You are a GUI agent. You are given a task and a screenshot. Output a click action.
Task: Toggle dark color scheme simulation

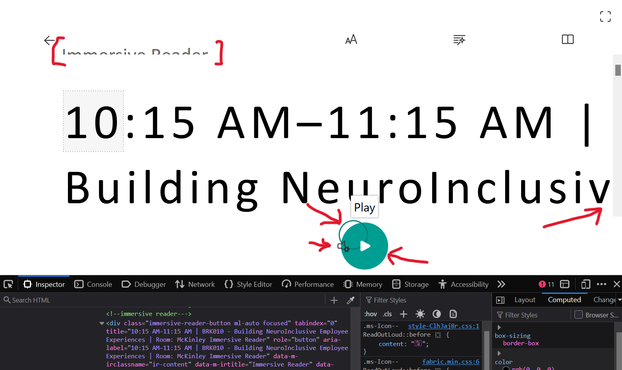437,314
